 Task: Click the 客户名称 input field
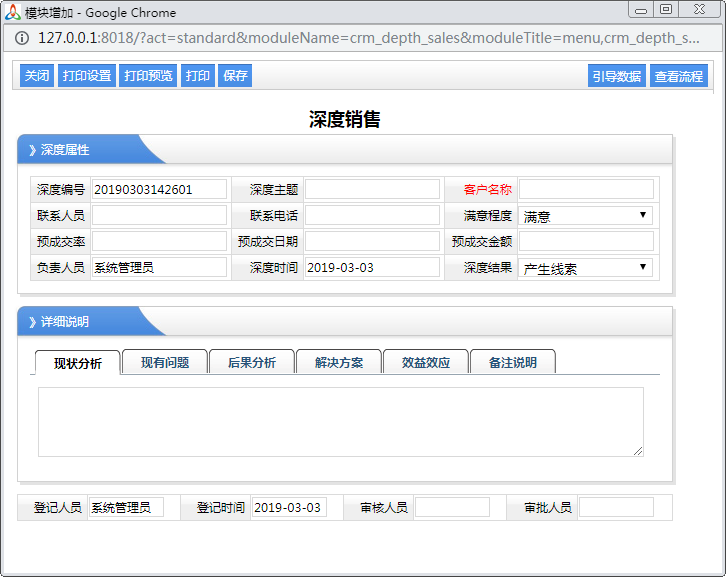coord(586,190)
